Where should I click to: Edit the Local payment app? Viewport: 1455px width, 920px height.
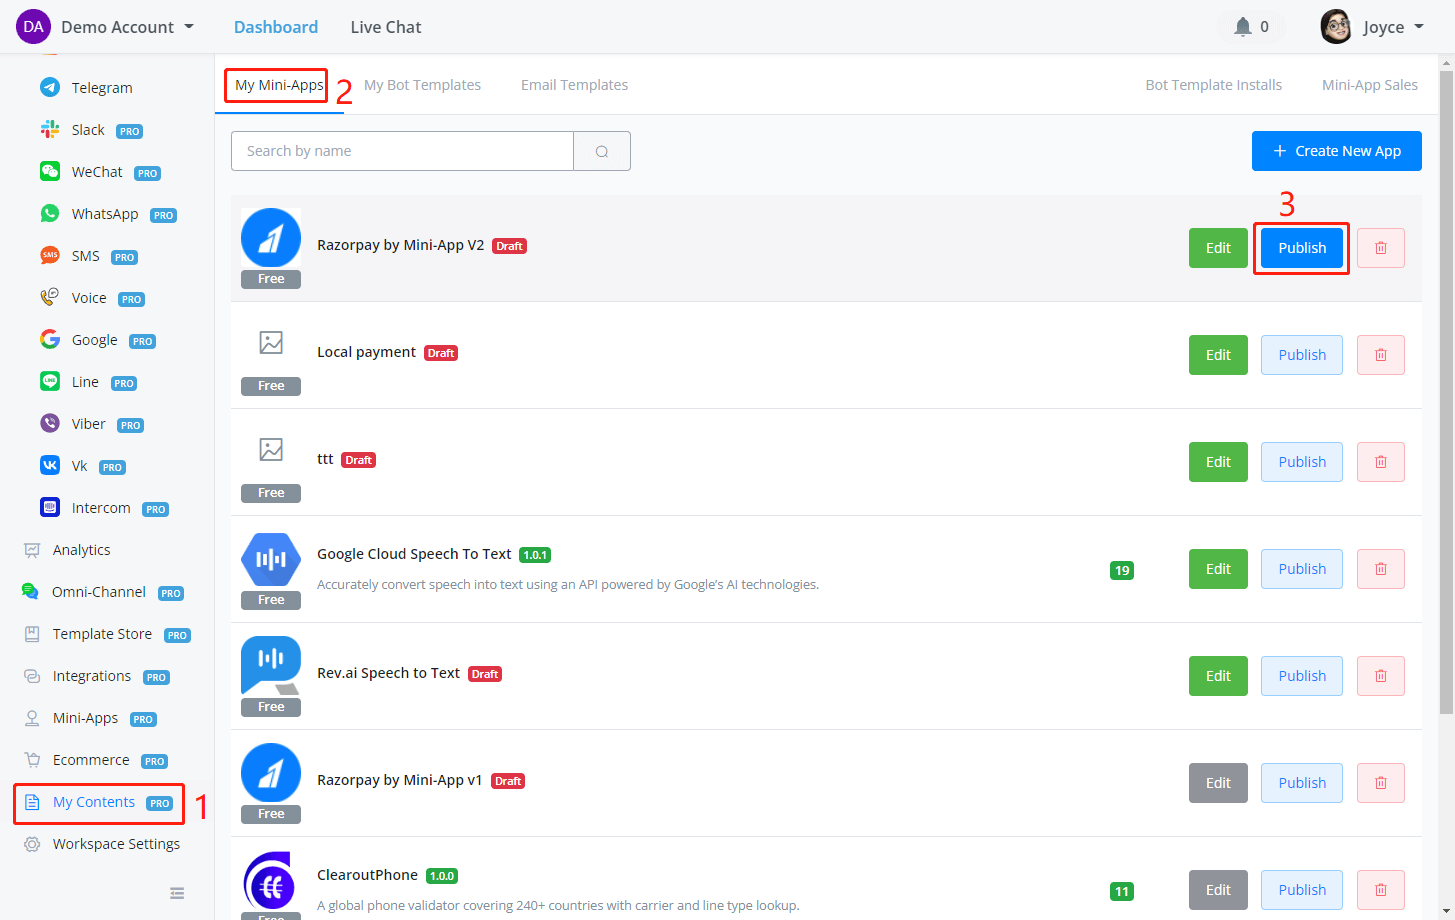tap(1218, 355)
